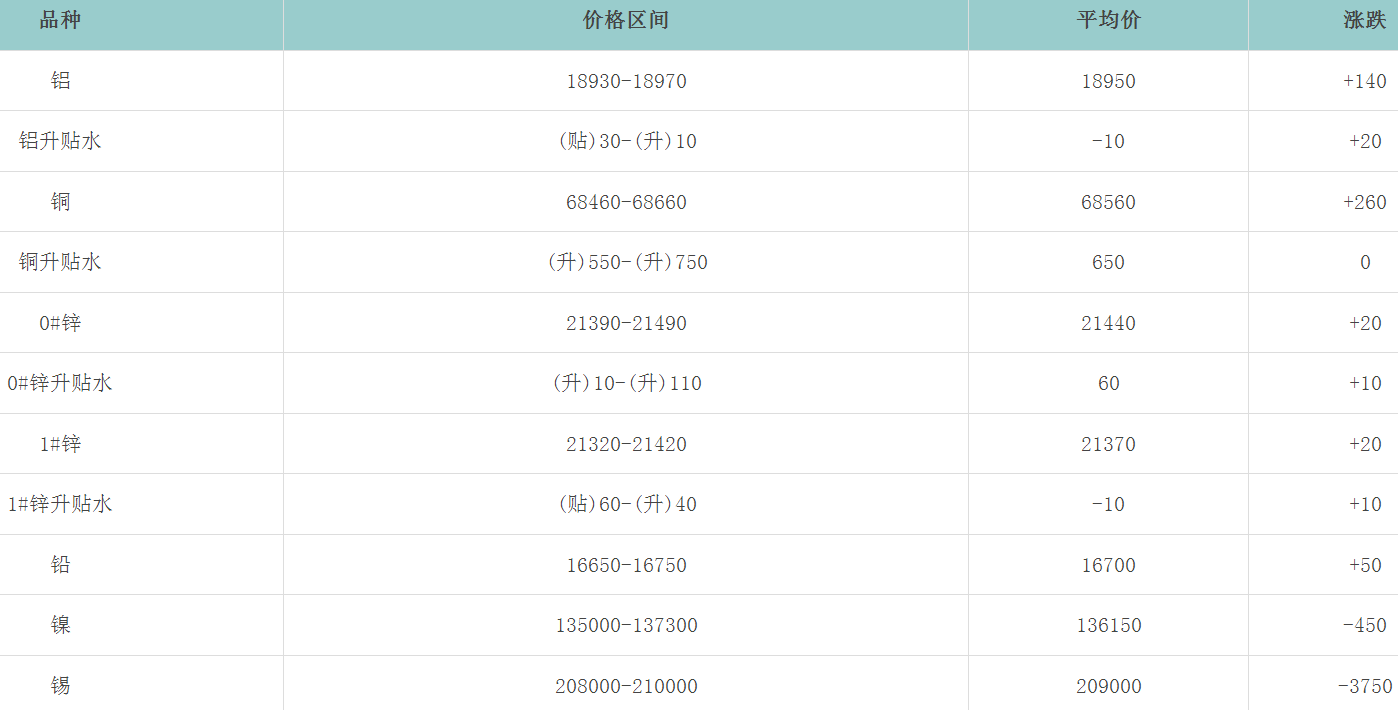
Task: Click lead average price 16700
Action: pos(1108,565)
